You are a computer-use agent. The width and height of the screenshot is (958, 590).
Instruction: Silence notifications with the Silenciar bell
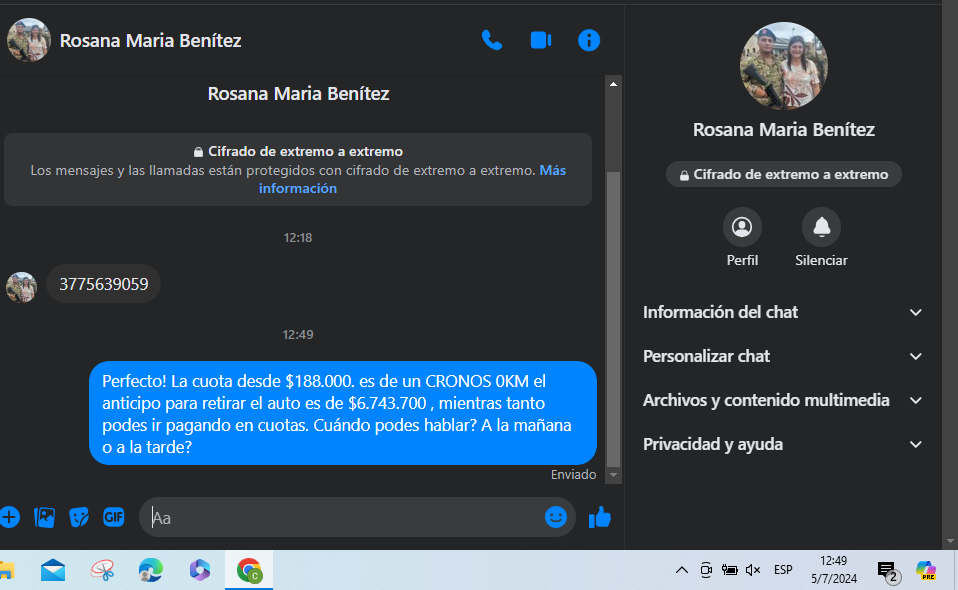[821, 228]
